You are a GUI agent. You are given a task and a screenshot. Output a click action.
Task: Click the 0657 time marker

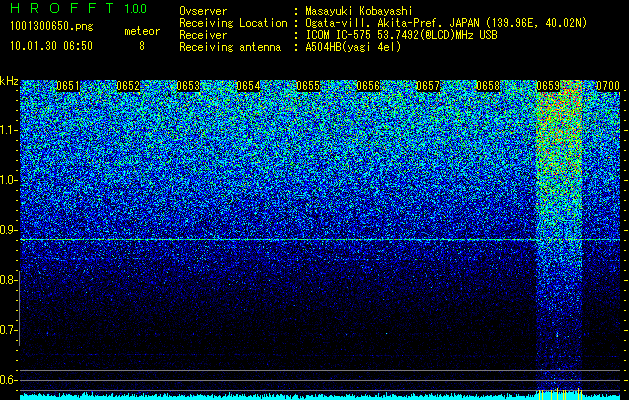(x=428, y=86)
